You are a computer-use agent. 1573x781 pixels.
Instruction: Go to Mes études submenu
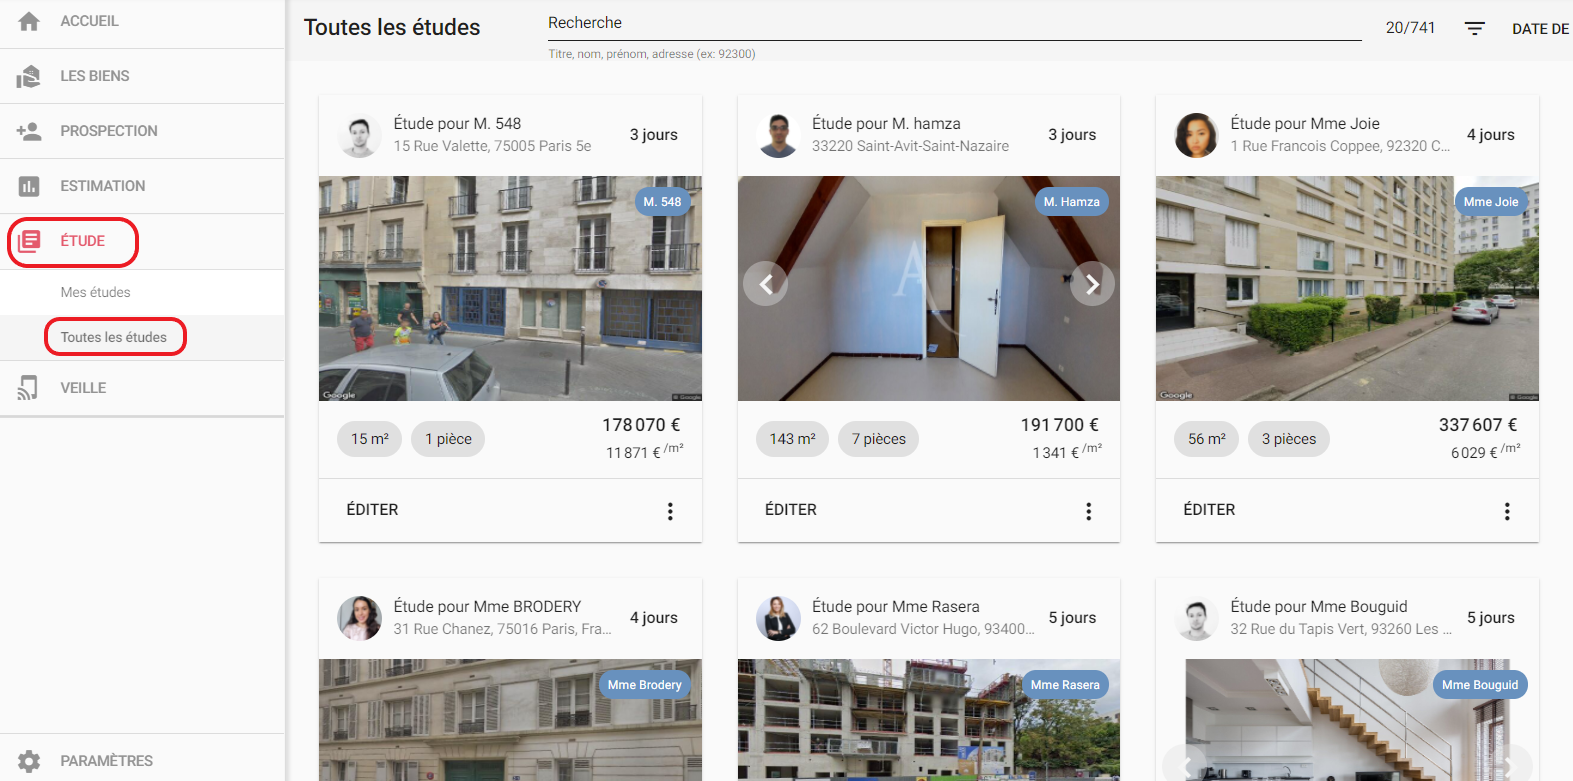point(142,292)
